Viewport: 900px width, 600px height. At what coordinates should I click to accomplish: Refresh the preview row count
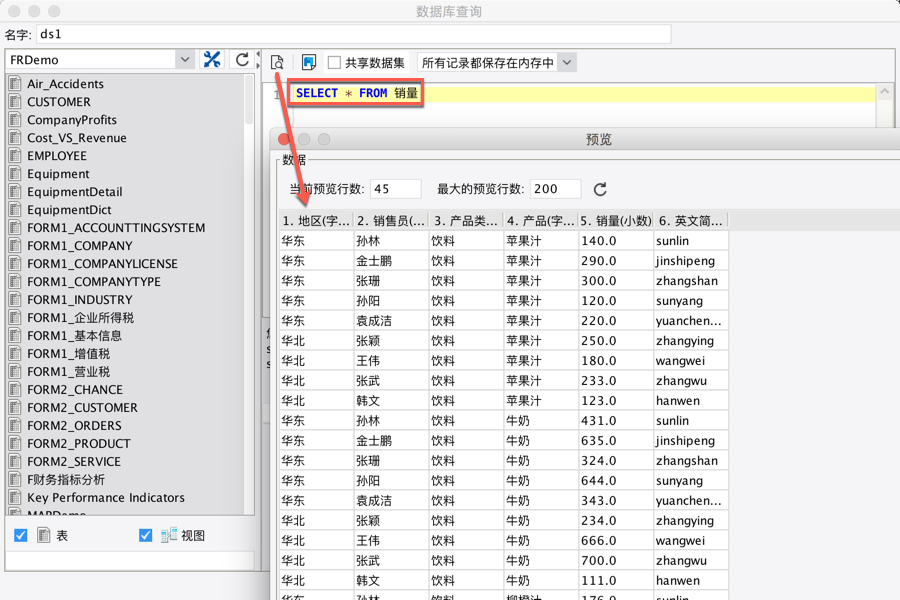[600, 189]
